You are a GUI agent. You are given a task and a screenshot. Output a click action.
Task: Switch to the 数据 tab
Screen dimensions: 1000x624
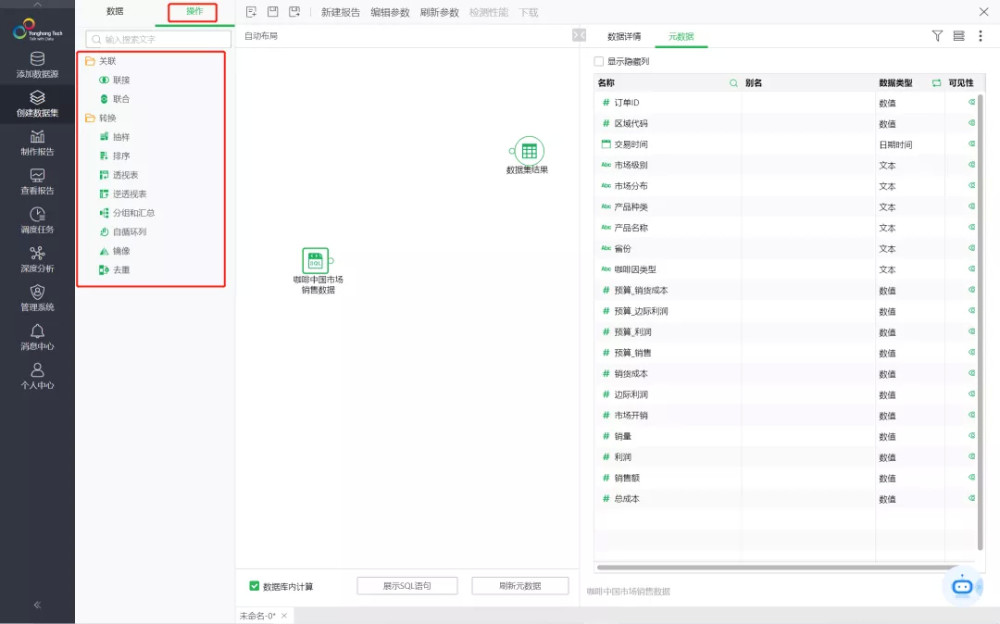click(x=115, y=11)
